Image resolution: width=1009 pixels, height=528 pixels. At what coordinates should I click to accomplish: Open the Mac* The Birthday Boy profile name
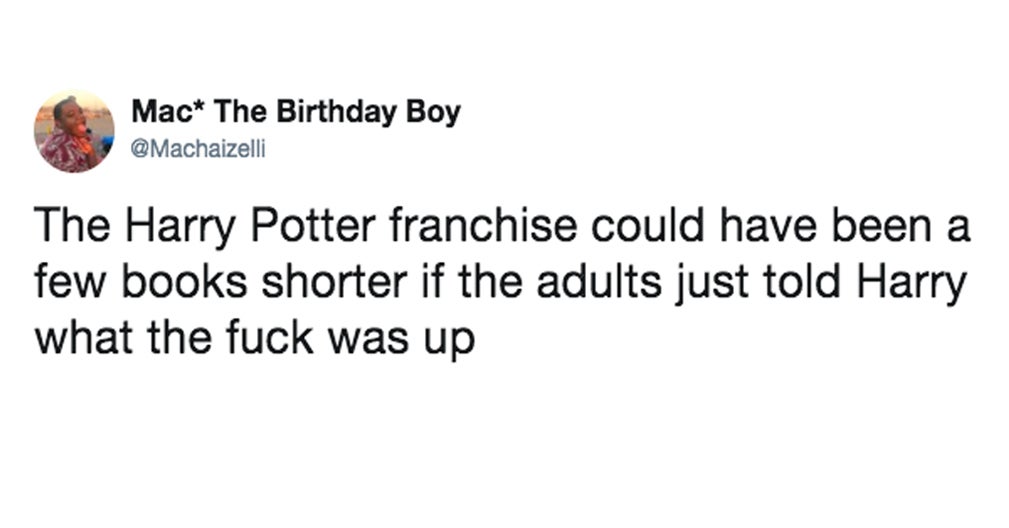click(295, 112)
